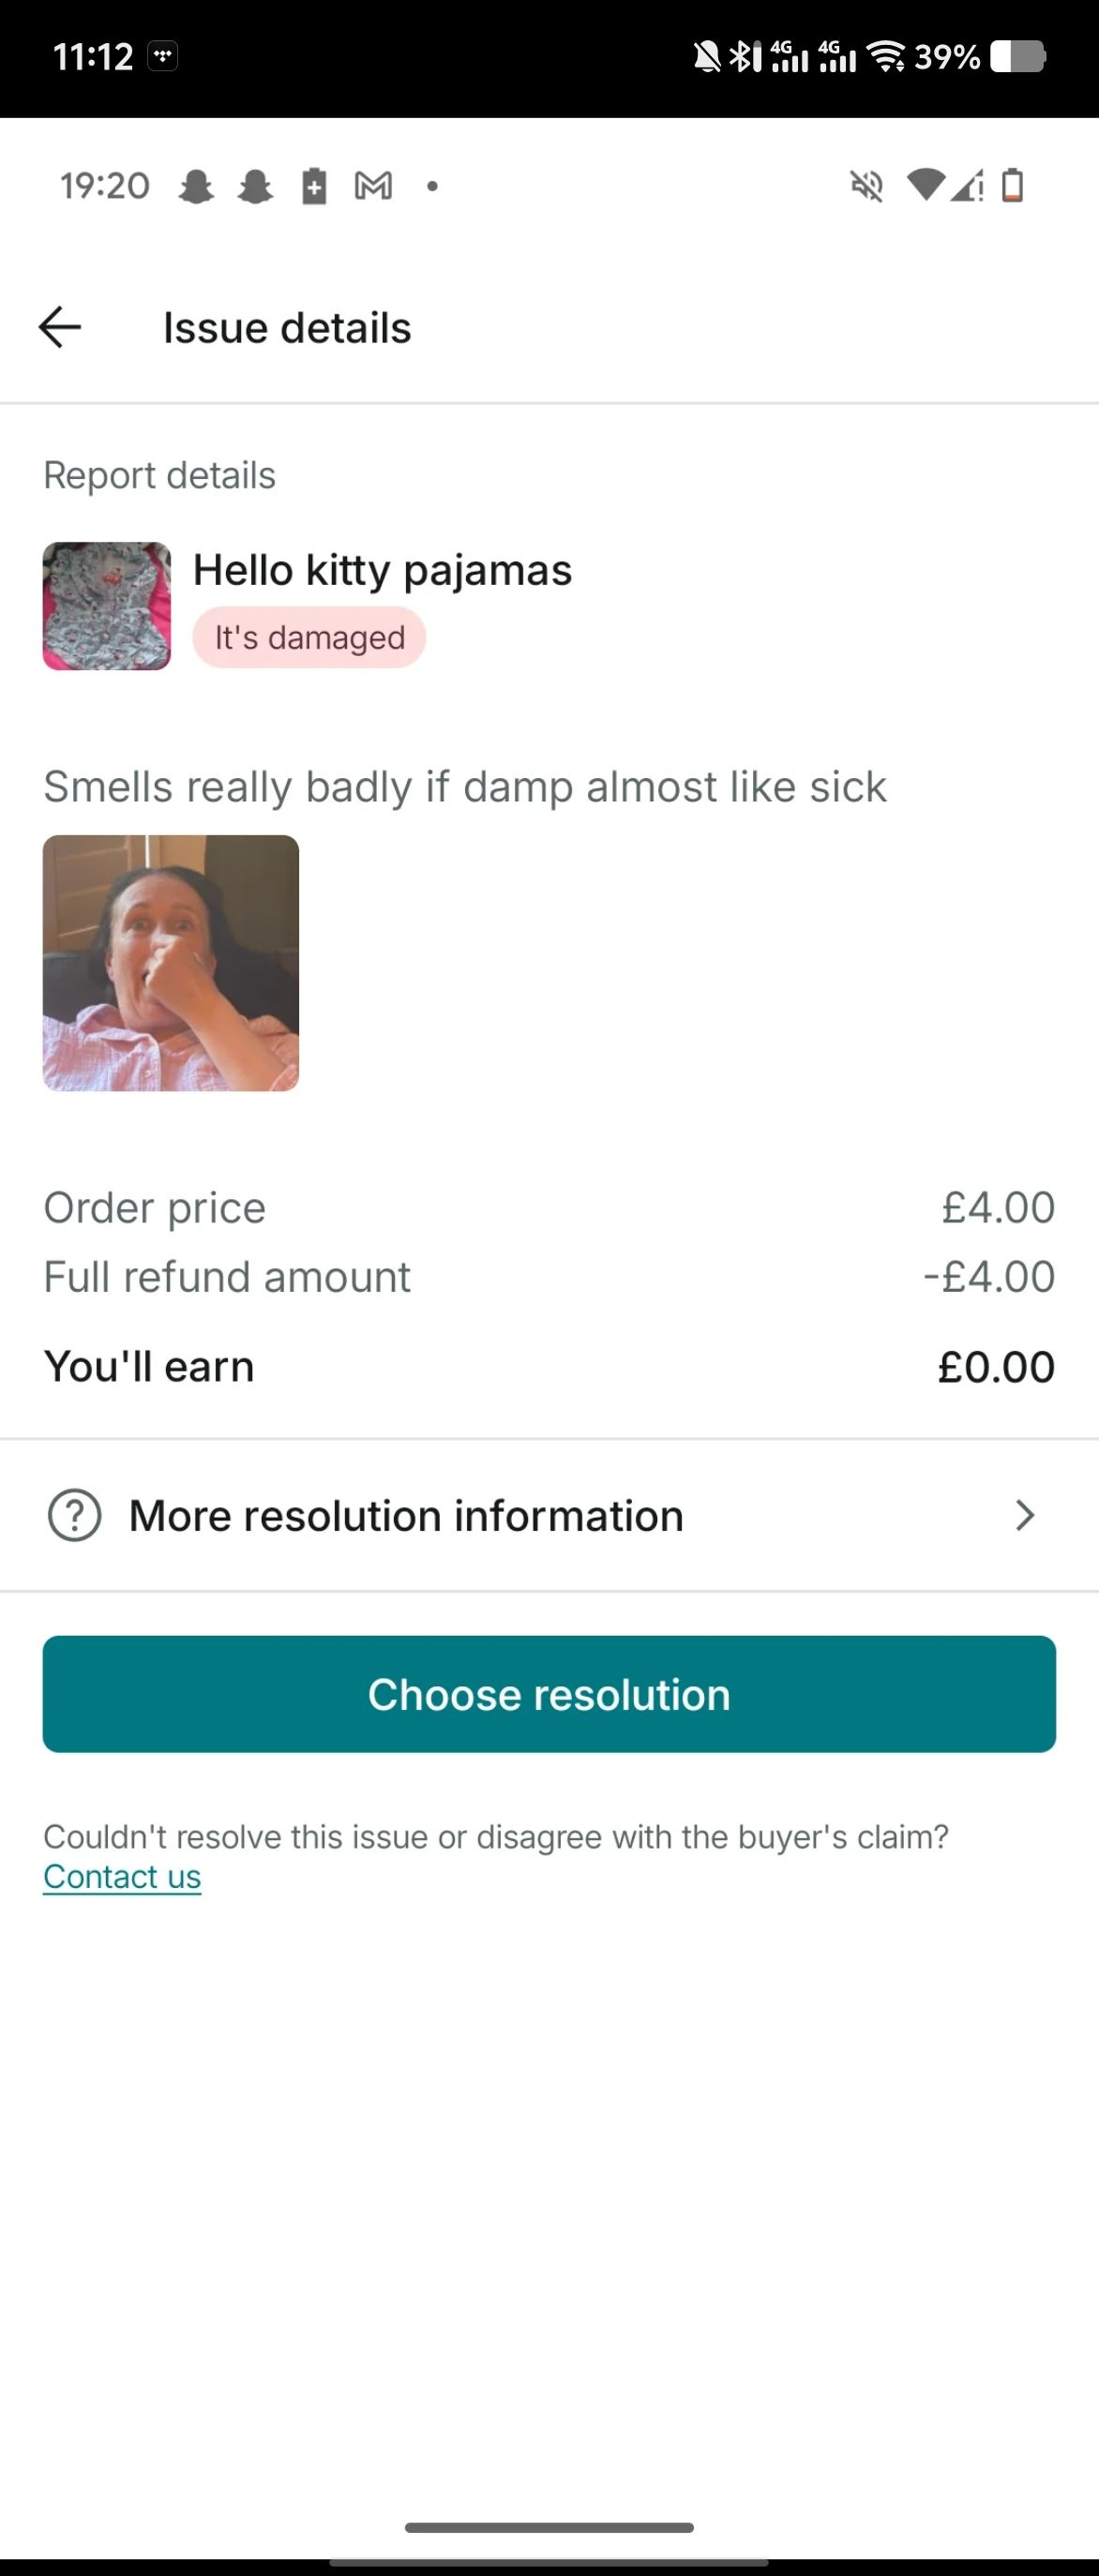The height and width of the screenshot is (2576, 1099).
Task: Tap the bottom navigation gesture bar
Action: click(549, 2527)
